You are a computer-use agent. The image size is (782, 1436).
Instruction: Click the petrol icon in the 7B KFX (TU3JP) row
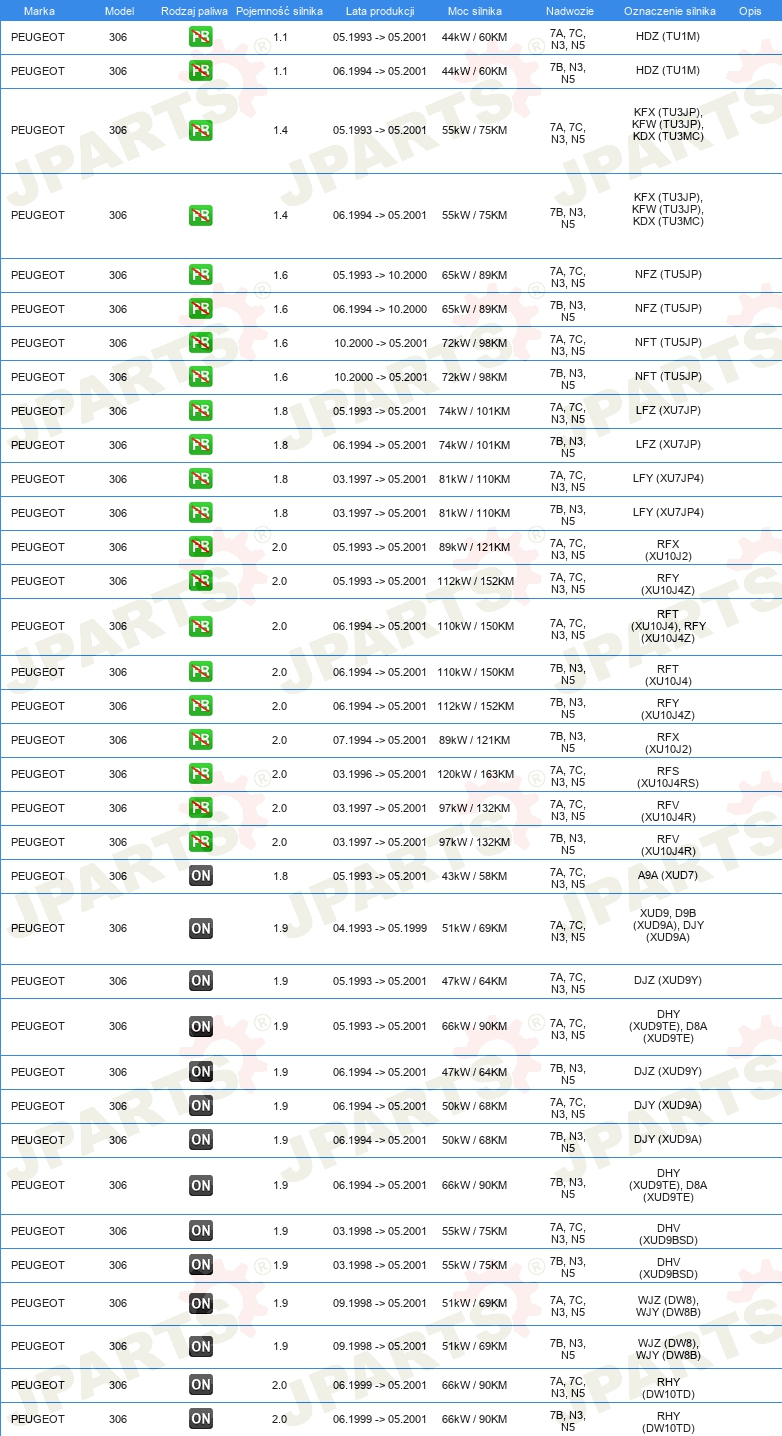201,215
